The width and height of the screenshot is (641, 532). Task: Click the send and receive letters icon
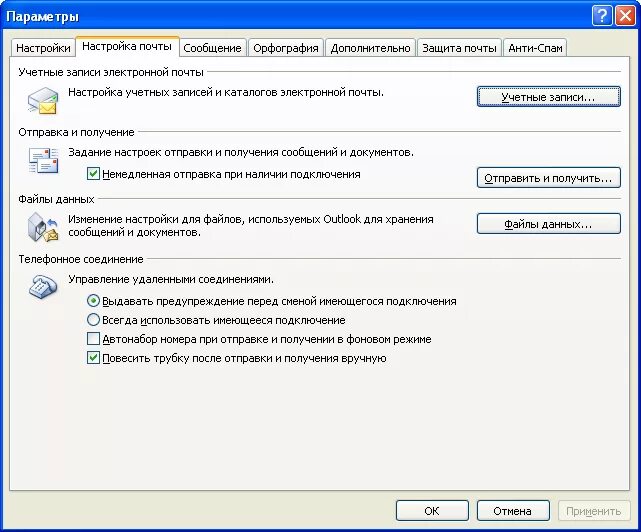point(44,160)
